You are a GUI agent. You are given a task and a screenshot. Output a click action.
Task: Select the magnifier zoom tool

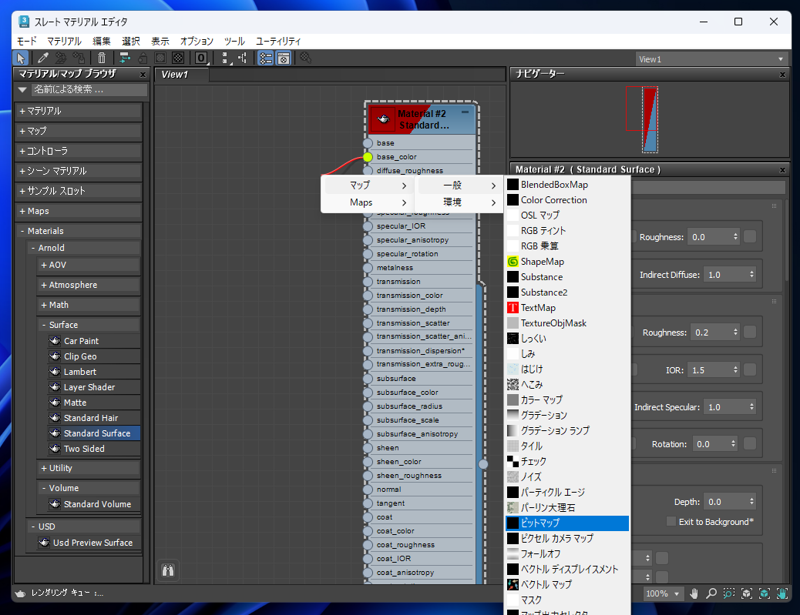712,592
